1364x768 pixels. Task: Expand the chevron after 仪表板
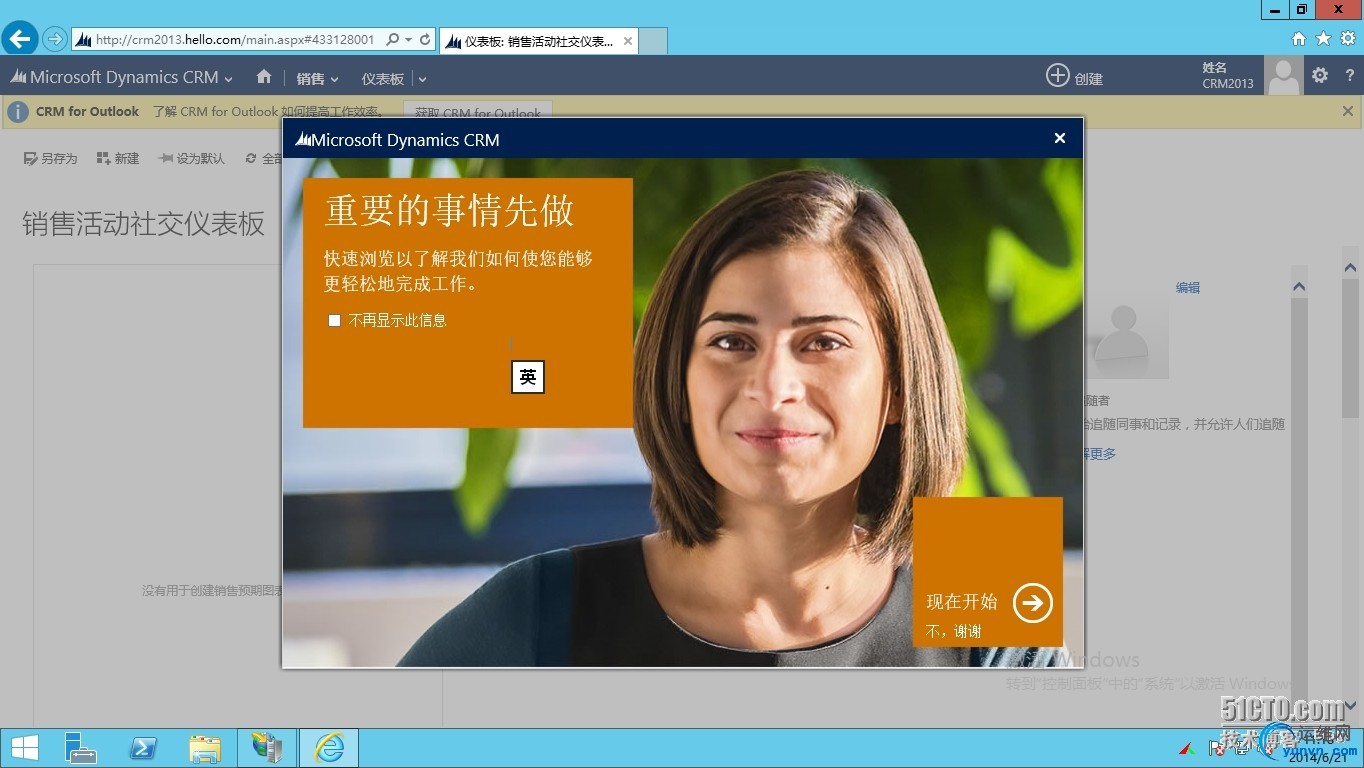(x=422, y=79)
